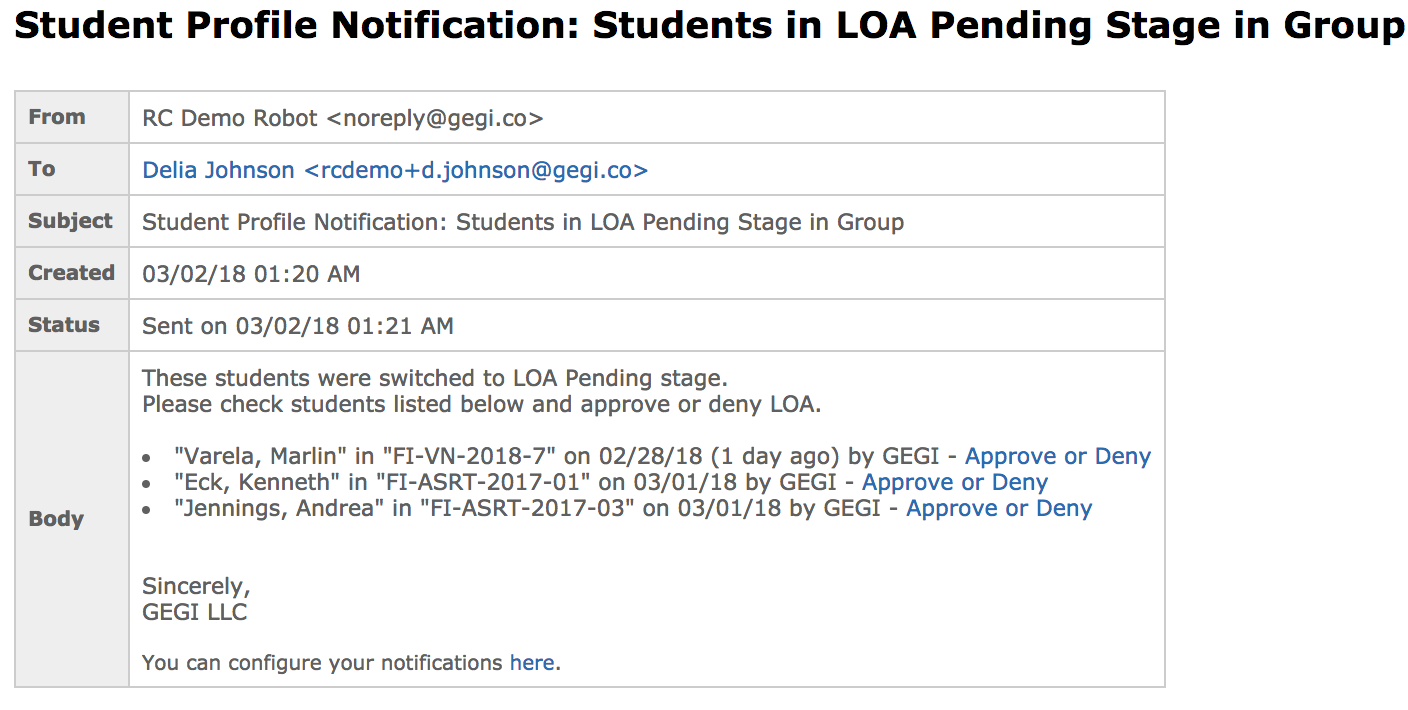
Task: Open Delia Johnson's email address link
Action: pos(395,170)
